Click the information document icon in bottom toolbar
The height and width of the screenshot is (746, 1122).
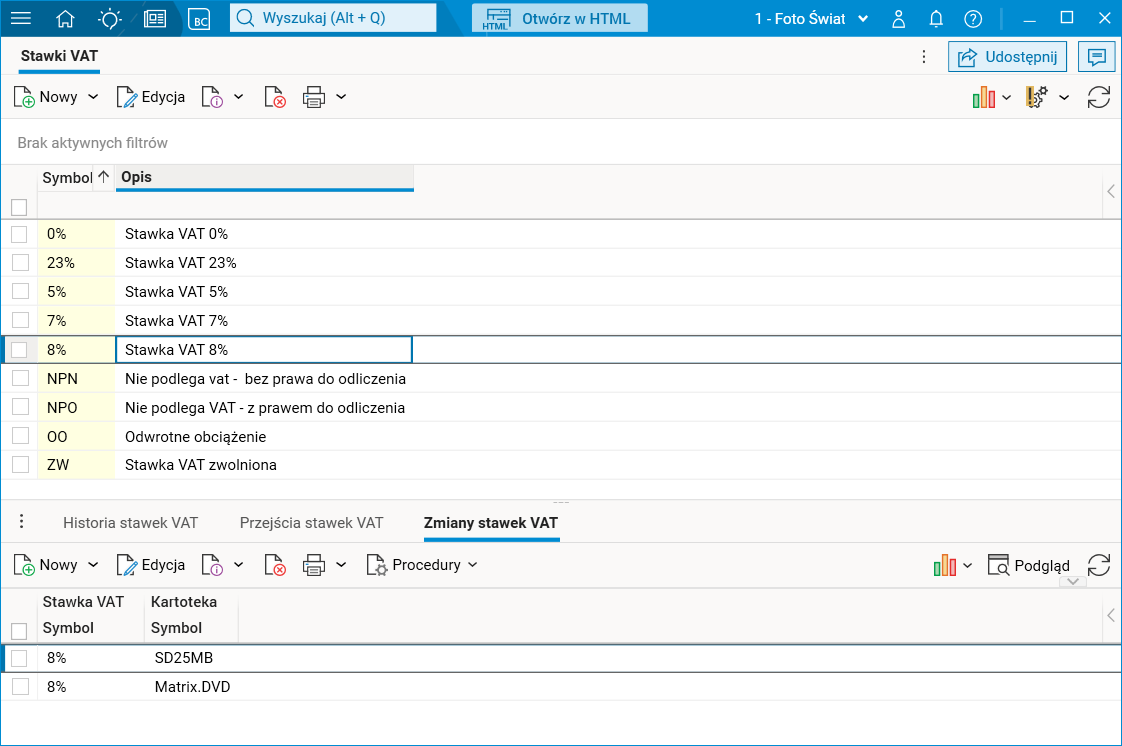click(x=213, y=565)
